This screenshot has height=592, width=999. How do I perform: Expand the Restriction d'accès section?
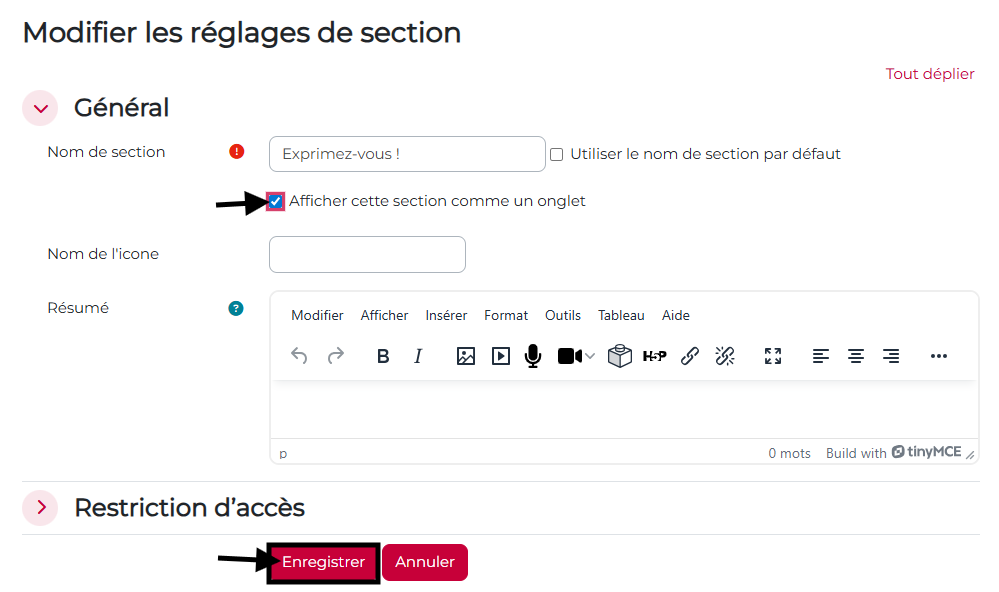pyautogui.click(x=41, y=508)
